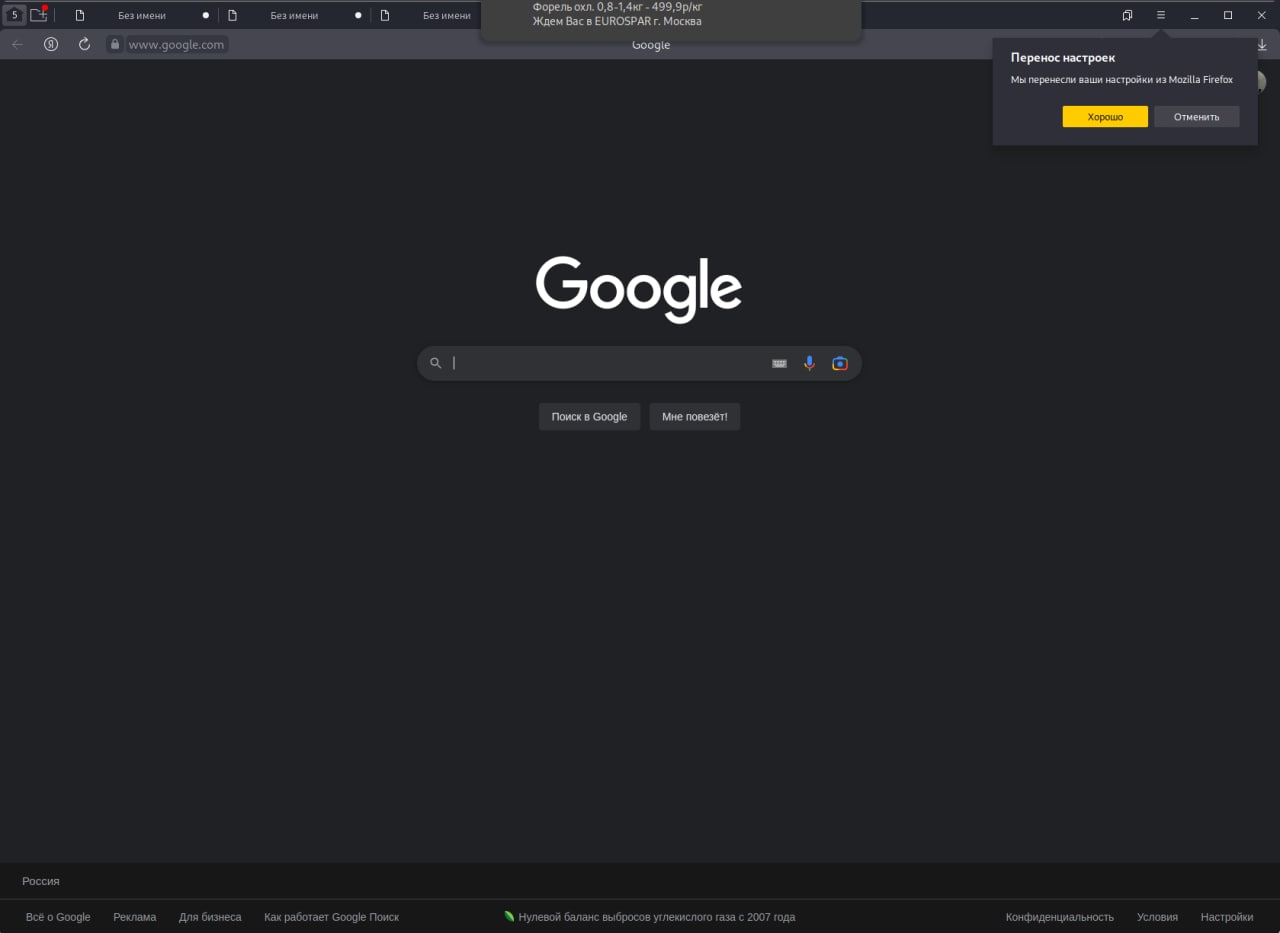Open the "Конфиденциальность" footer link
This screenshot has width=1280, height=933.
point(1060,917)
